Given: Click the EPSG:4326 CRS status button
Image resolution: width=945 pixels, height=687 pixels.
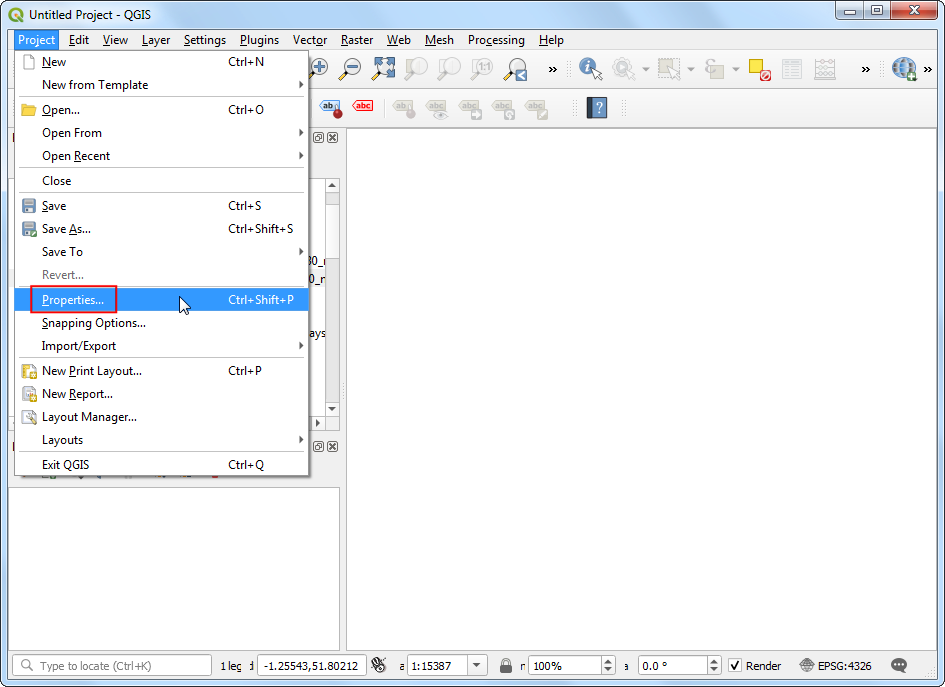Looking at the screenshot, I should pyautogui.click(x=835, y=665).
